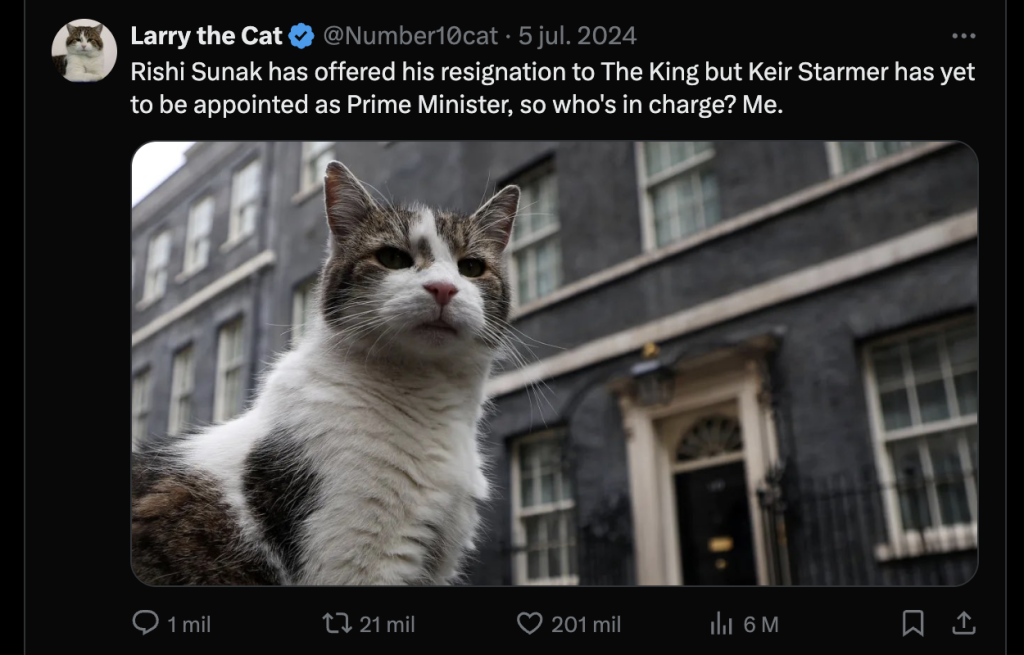Click the "Larry the Cat" display name

[207, 36]
